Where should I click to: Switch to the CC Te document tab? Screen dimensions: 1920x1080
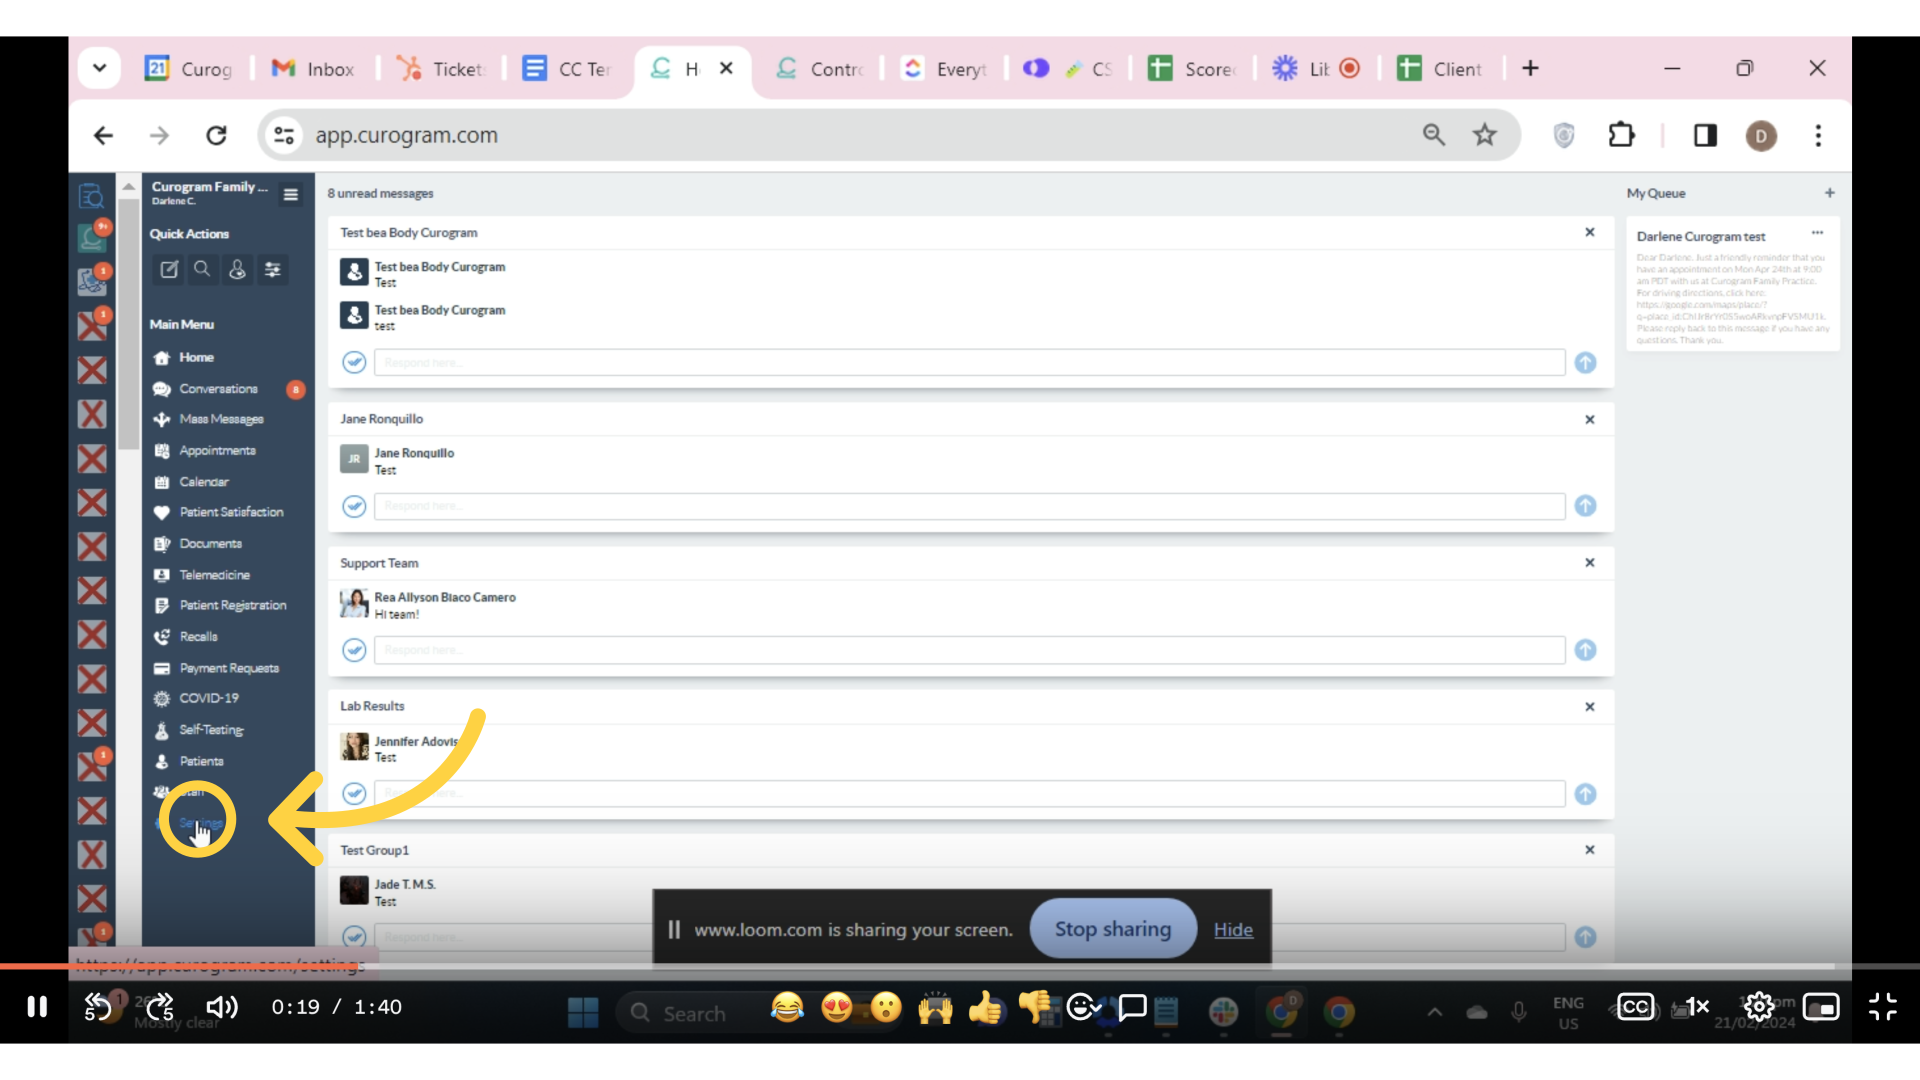point(566,68)
